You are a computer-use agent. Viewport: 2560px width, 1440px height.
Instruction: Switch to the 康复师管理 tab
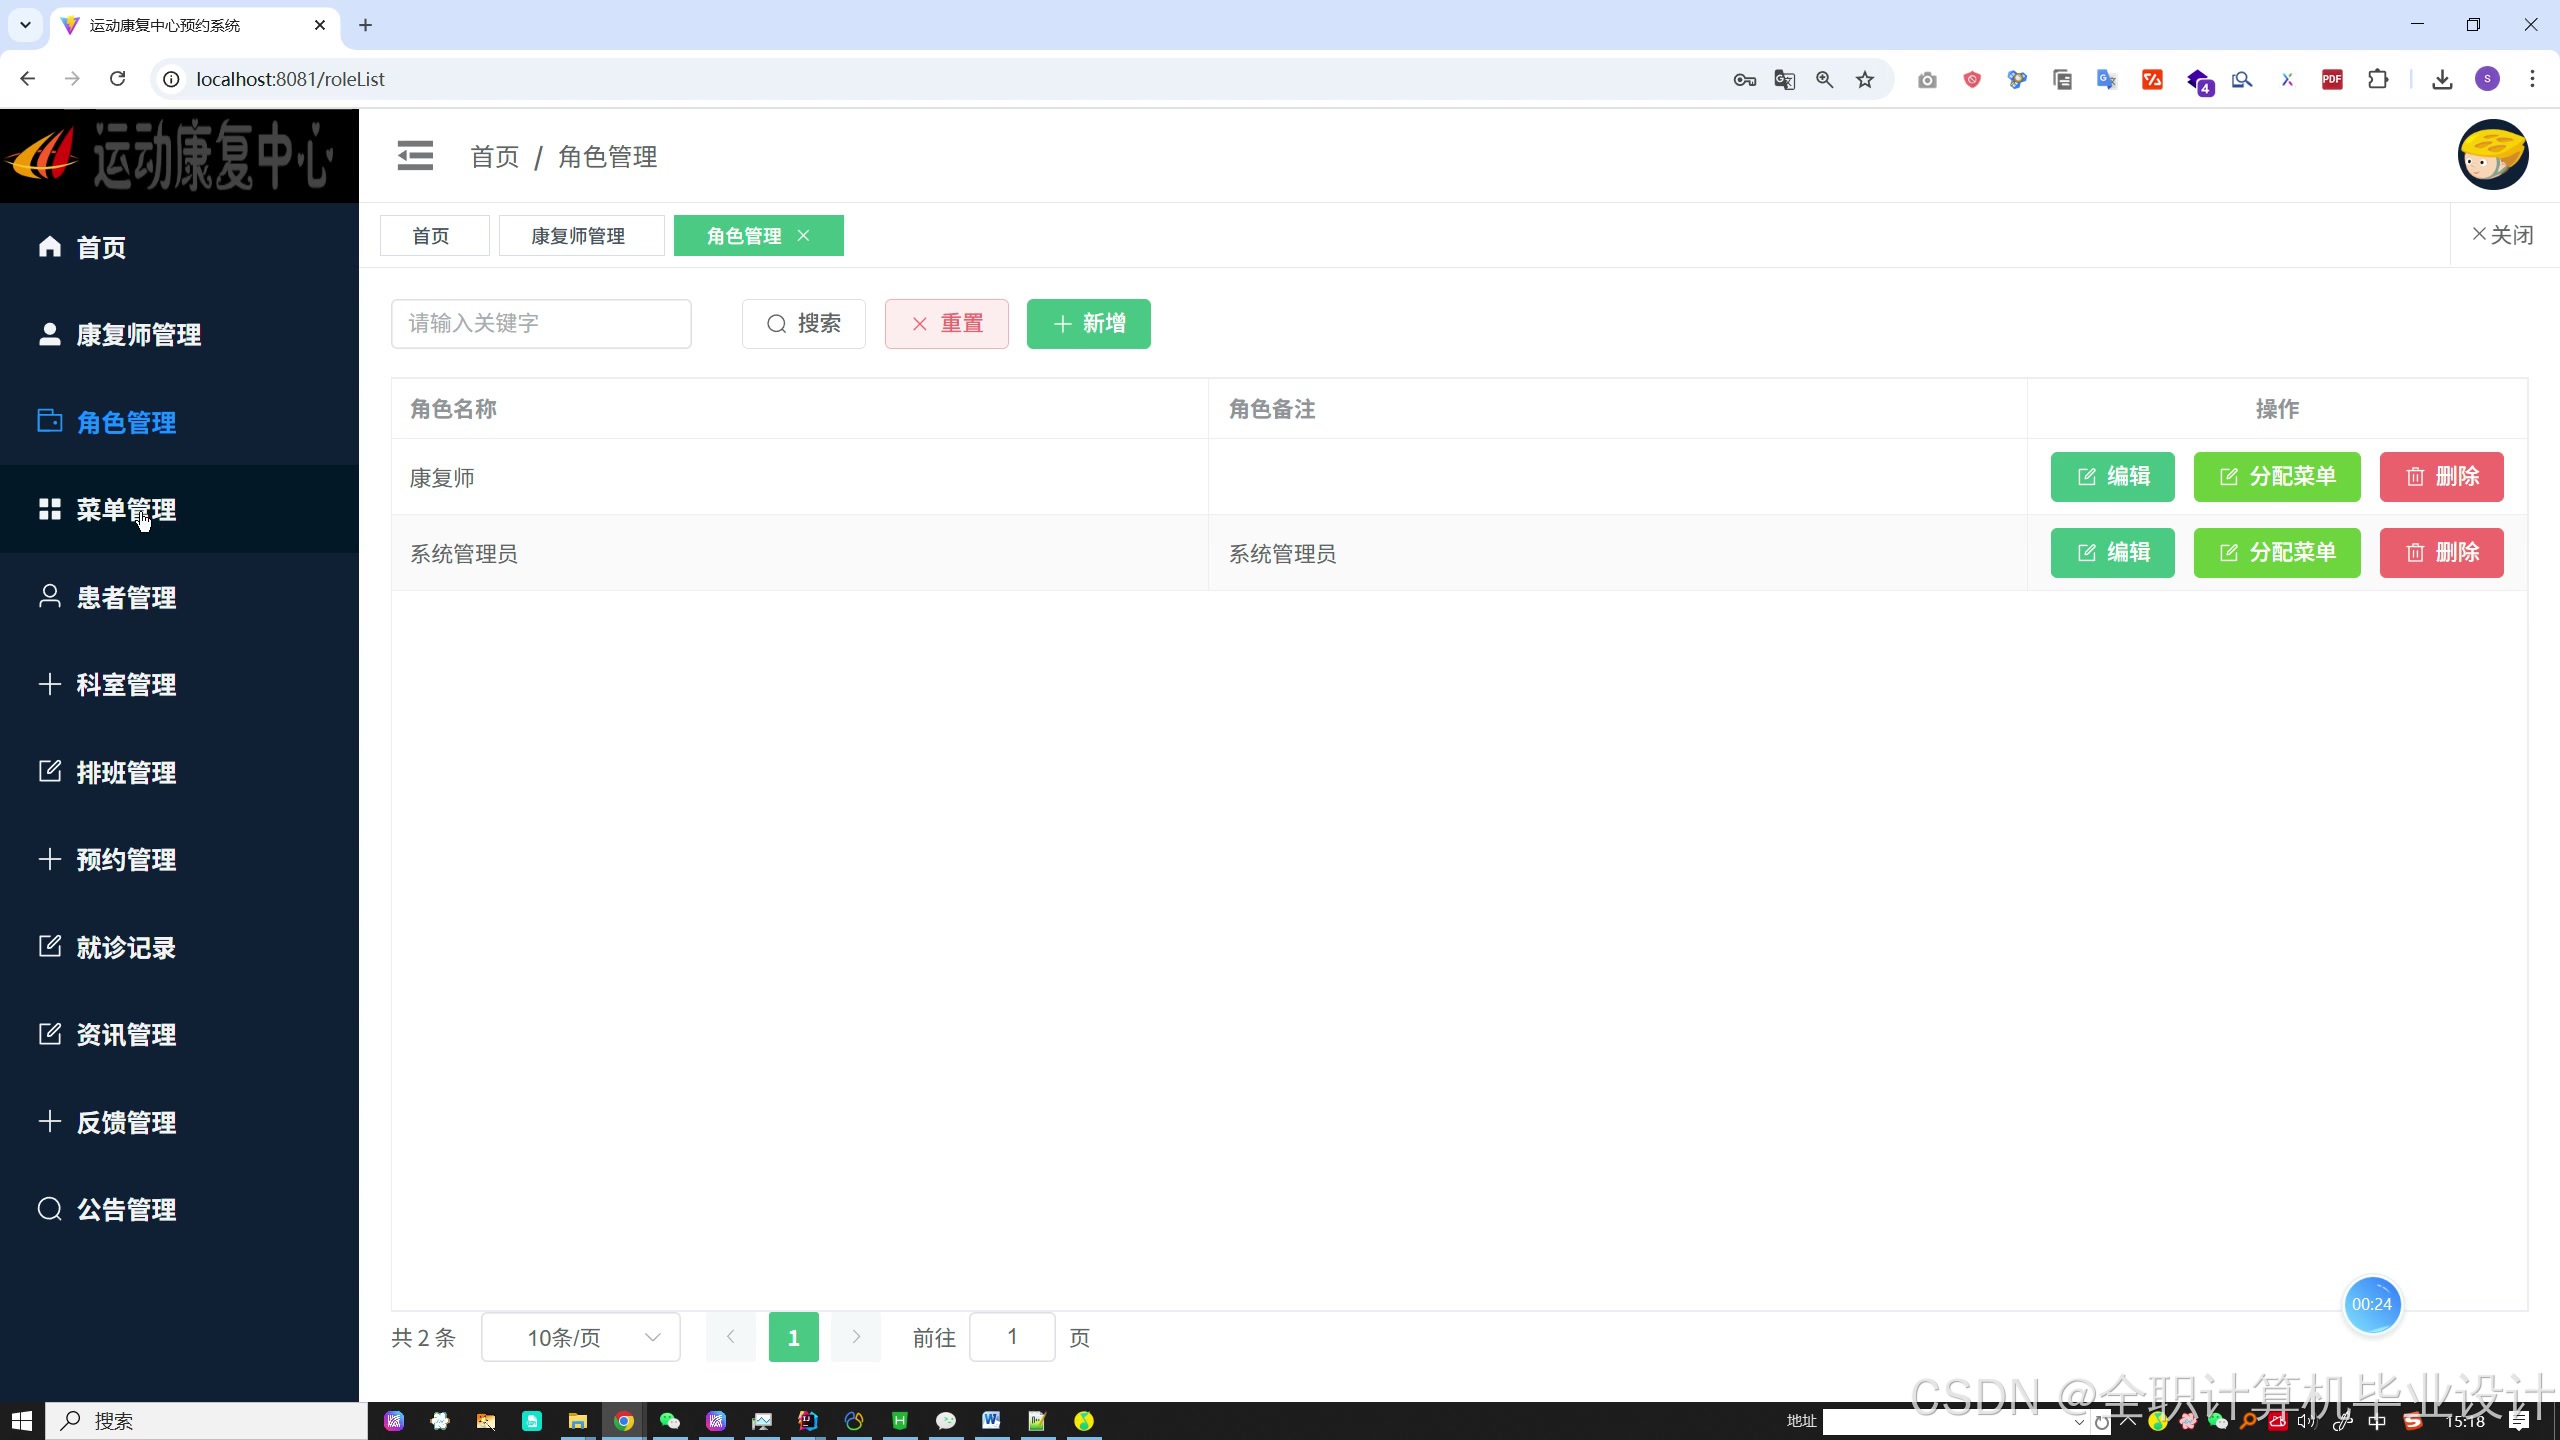[578, 235]
